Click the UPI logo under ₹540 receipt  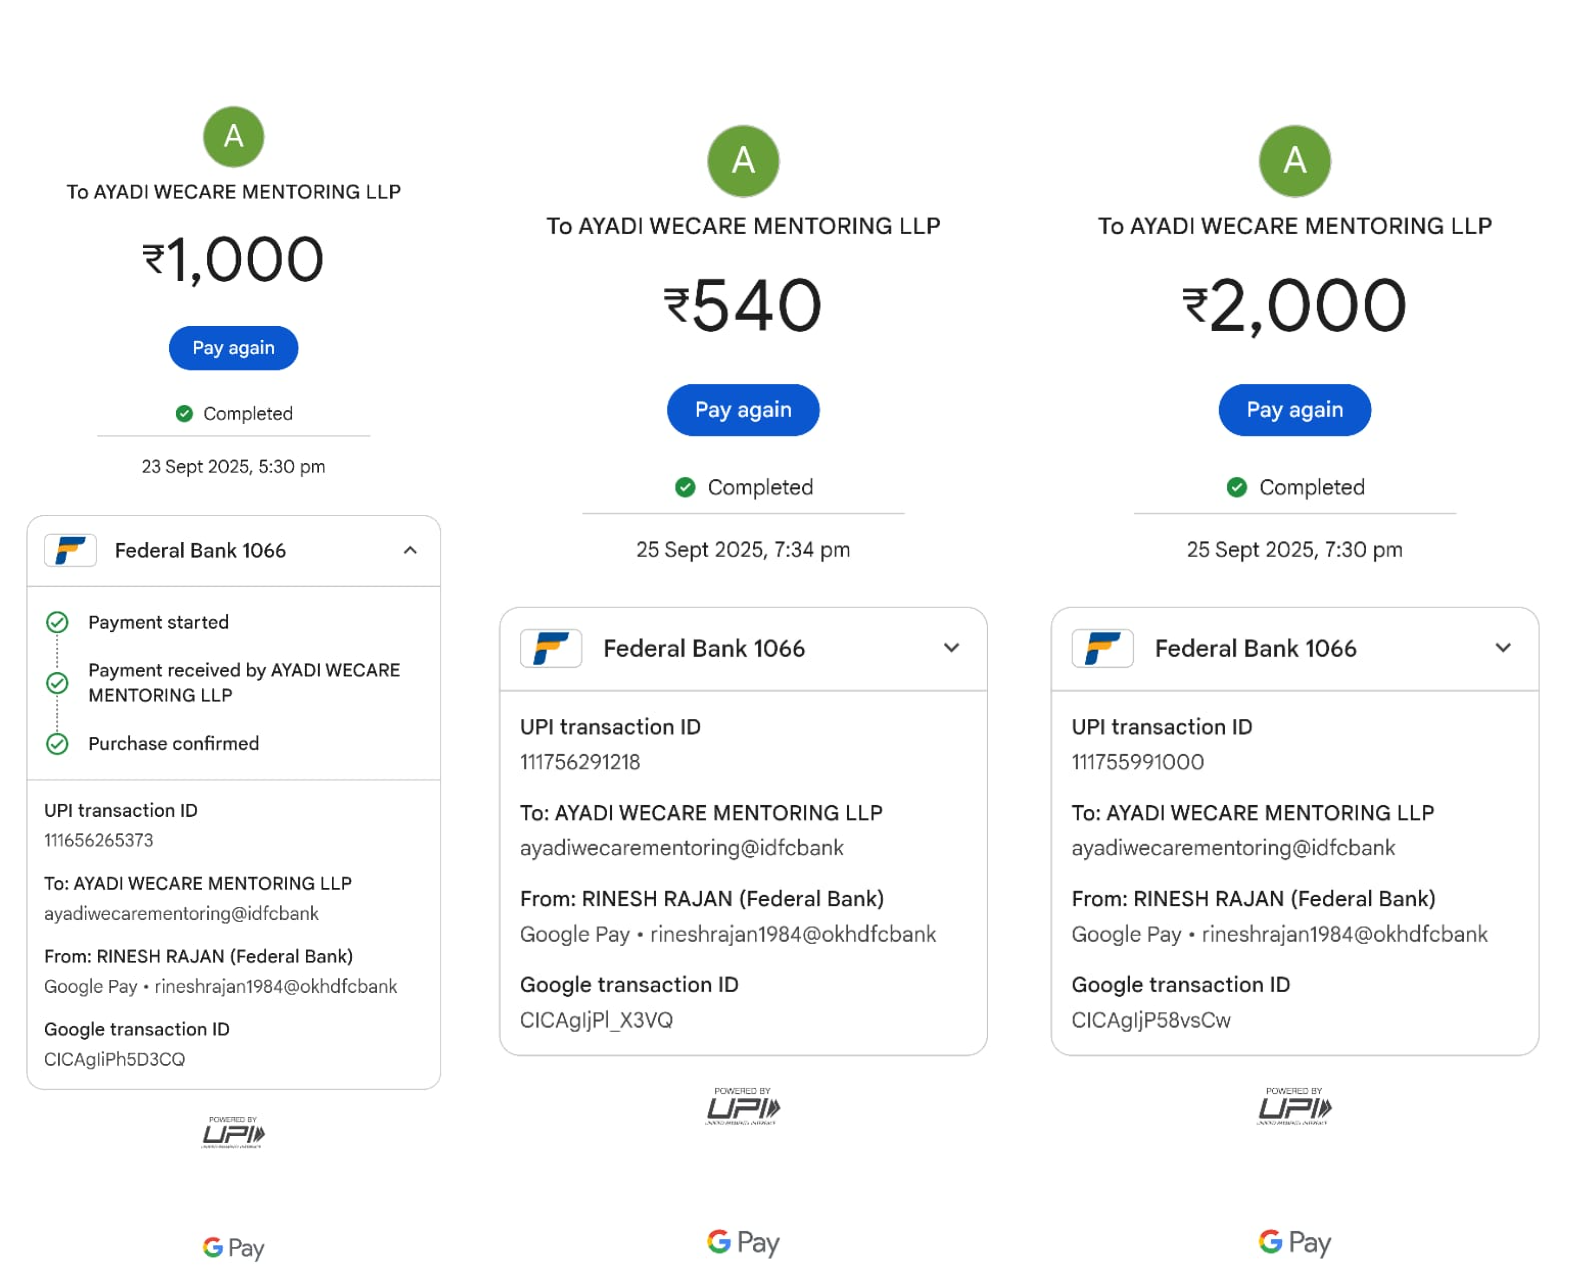(743, 1107)
